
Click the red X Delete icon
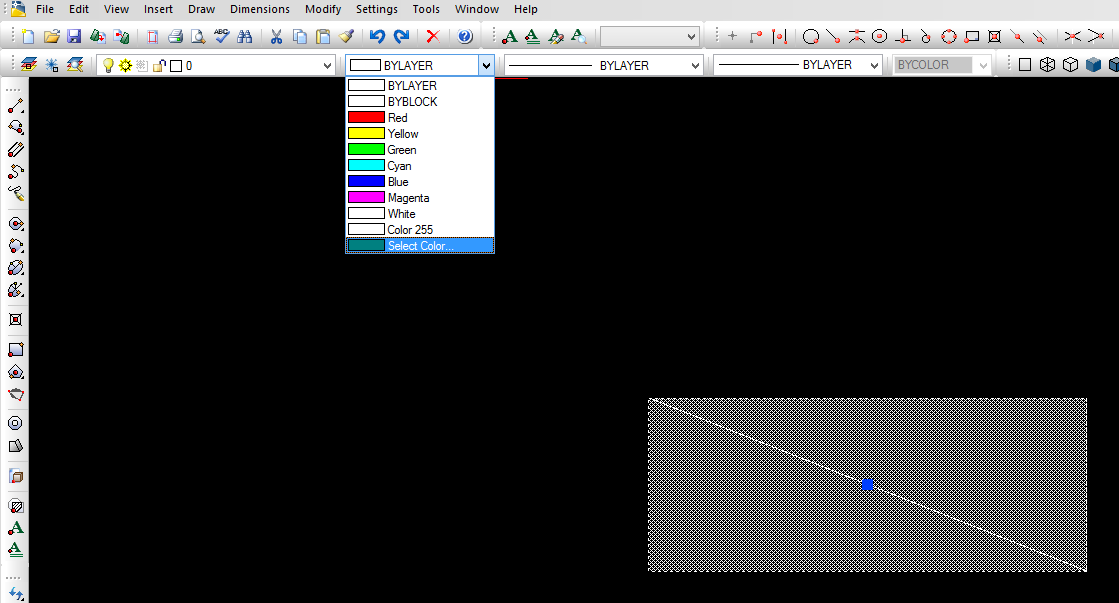(x=432, y=36)
